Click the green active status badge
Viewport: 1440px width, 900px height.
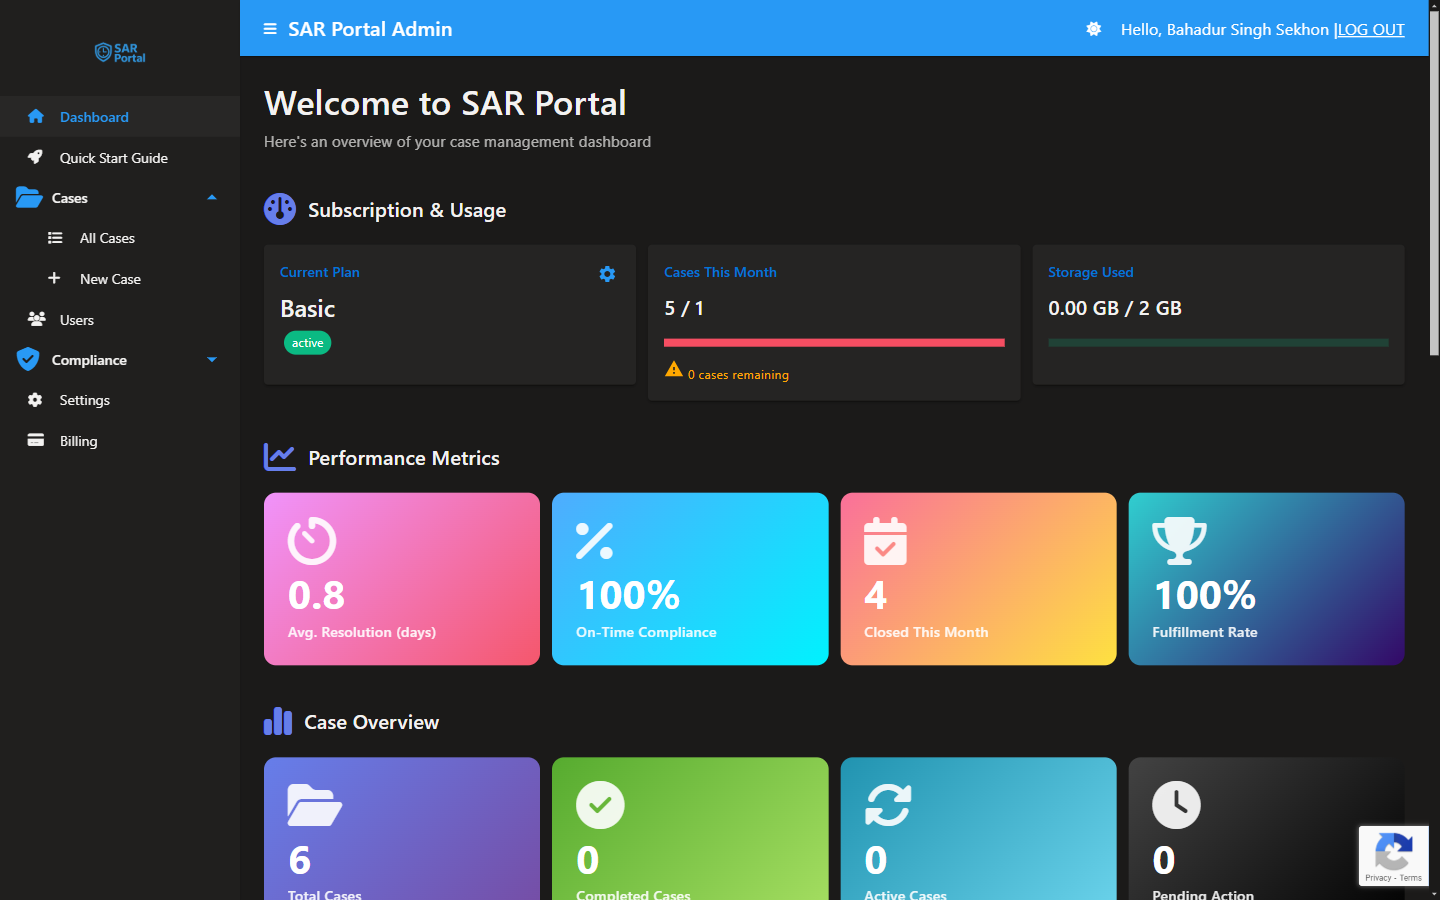307,342
